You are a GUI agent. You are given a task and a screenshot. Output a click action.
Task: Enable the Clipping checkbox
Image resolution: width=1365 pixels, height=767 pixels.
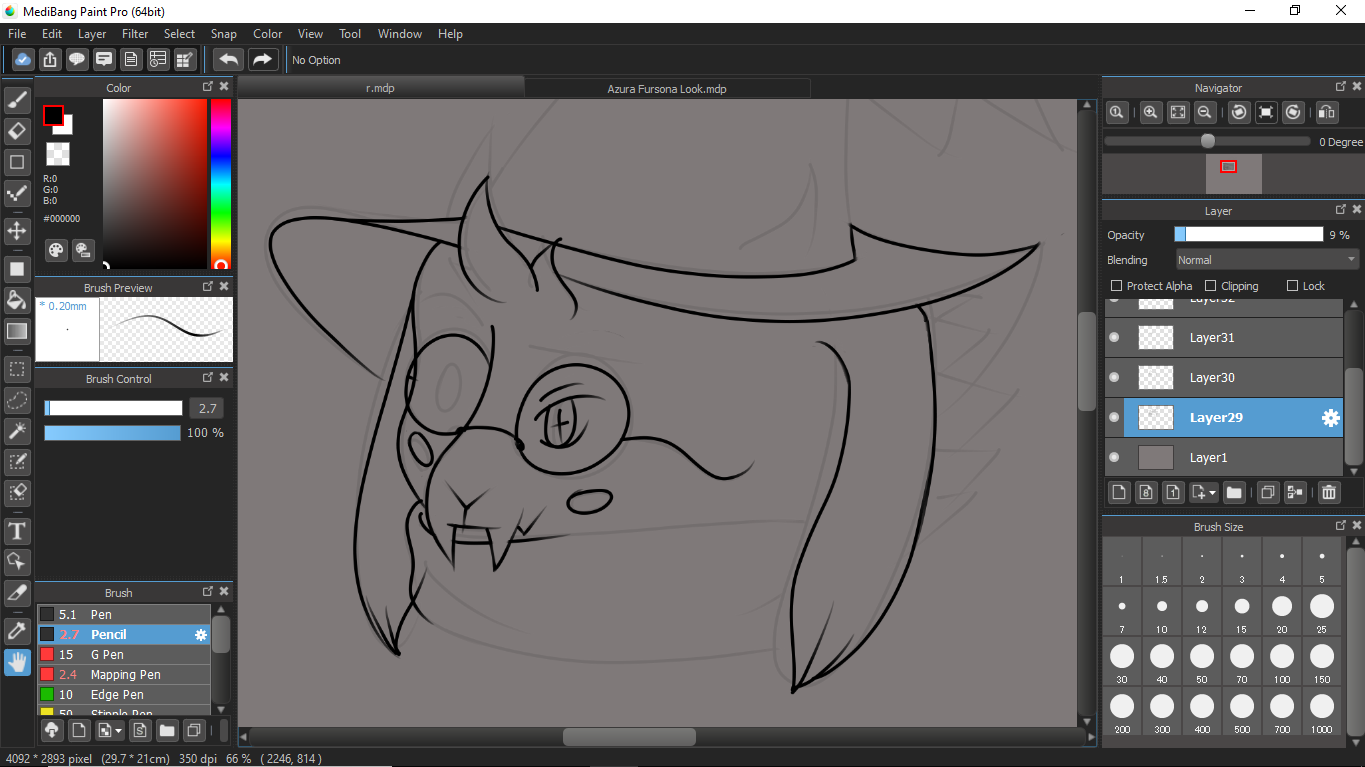(1210, 286)
